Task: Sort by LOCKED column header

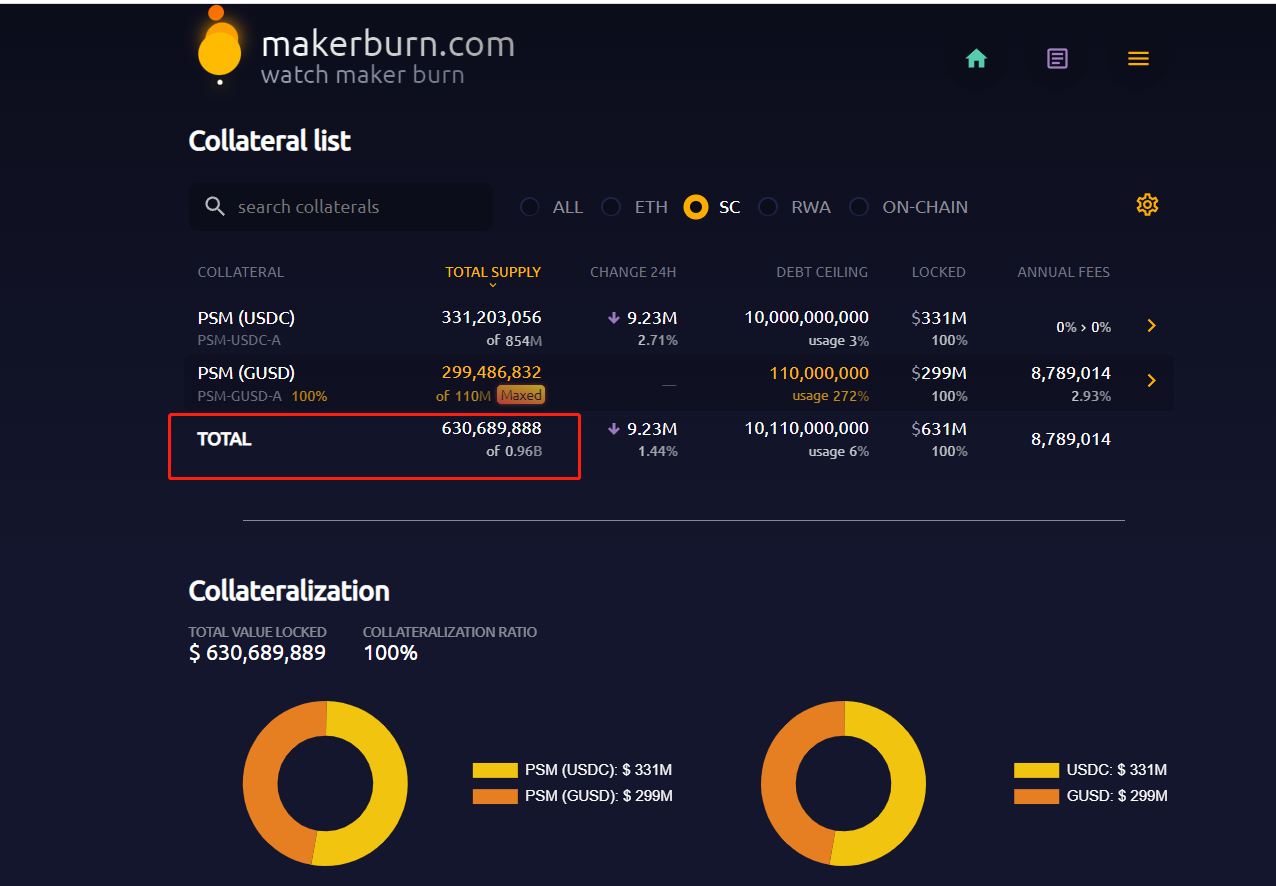Action: tap(939, 272)
